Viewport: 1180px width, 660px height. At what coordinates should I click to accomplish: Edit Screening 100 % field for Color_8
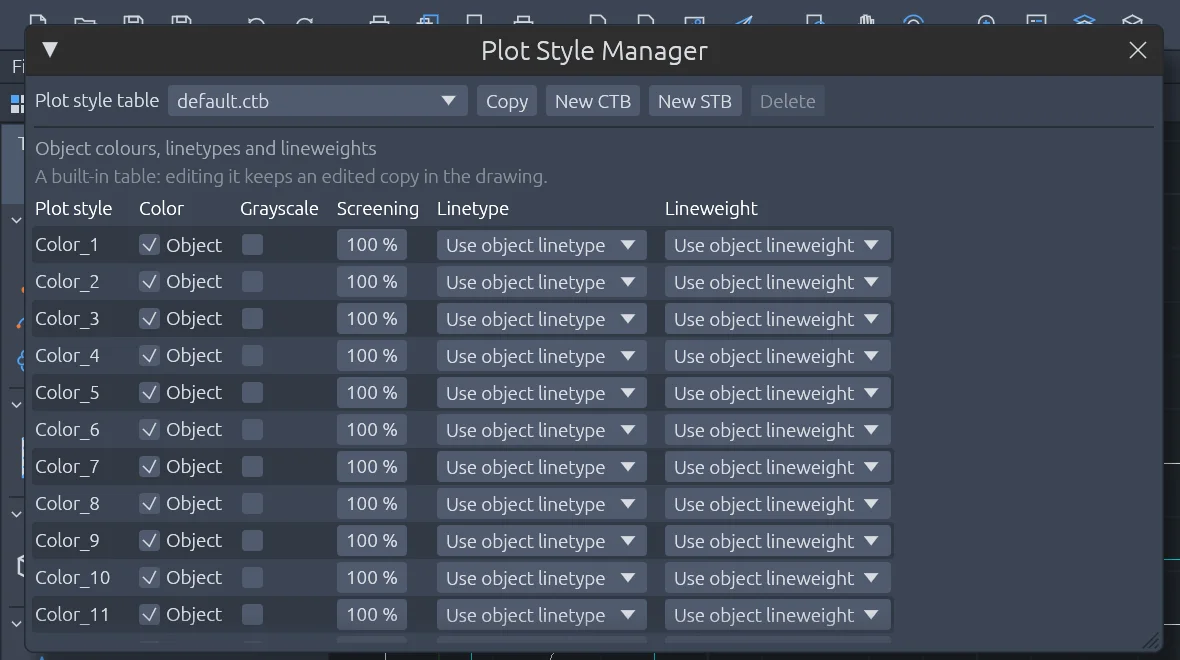372,503
